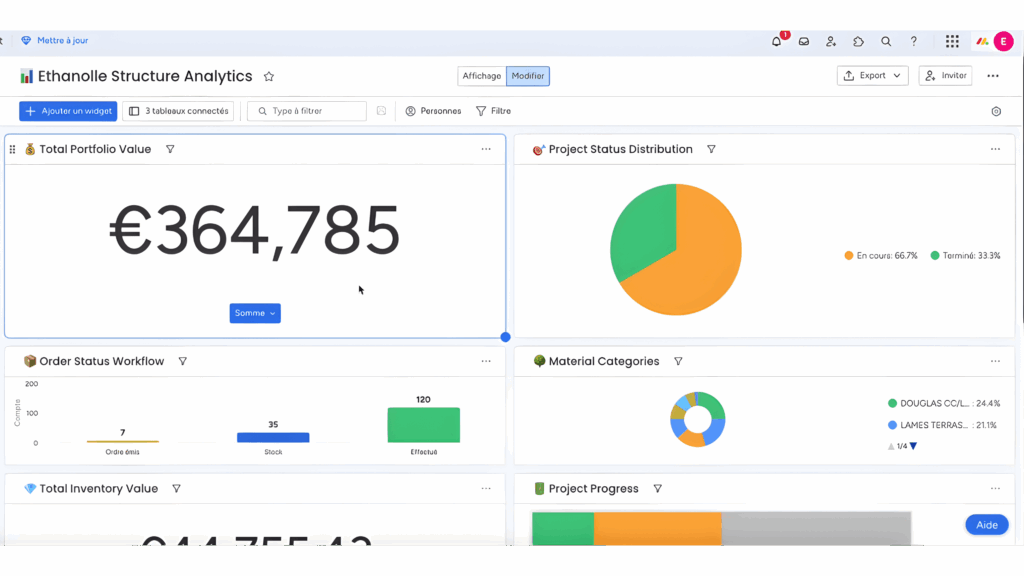The image size is (1024, 576).
Task: Filter the Project Status Distribution widget
Action: click(x=711, y=150)
